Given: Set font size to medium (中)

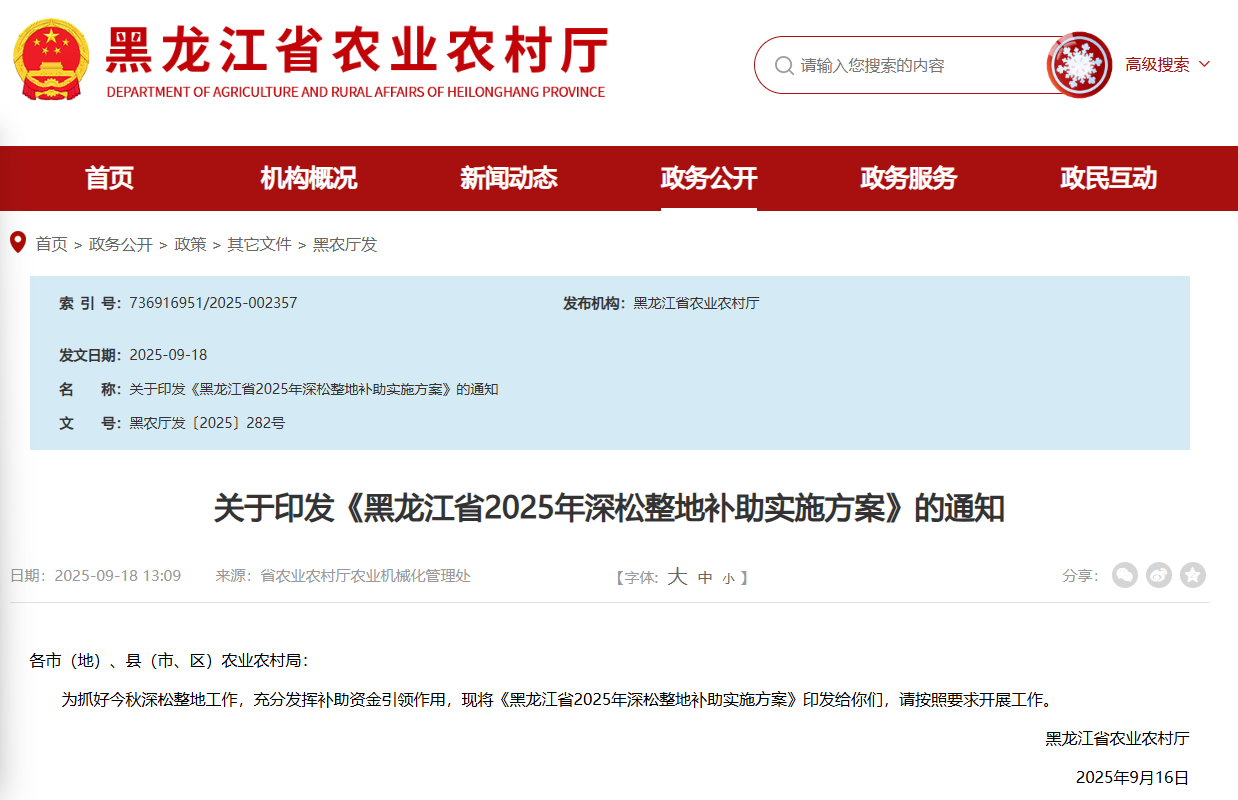Looking at the screenshot, I should 705,578.
